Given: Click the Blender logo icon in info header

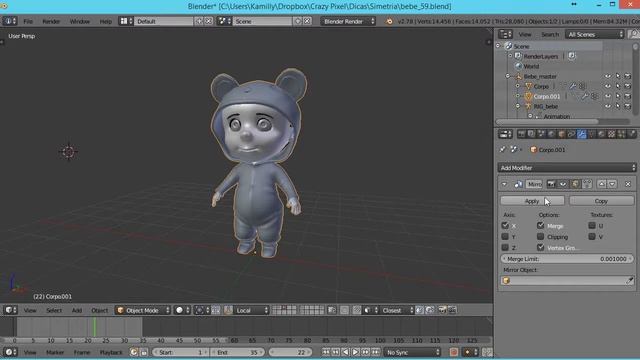Looking at the screenshot, I should (389, 21).
